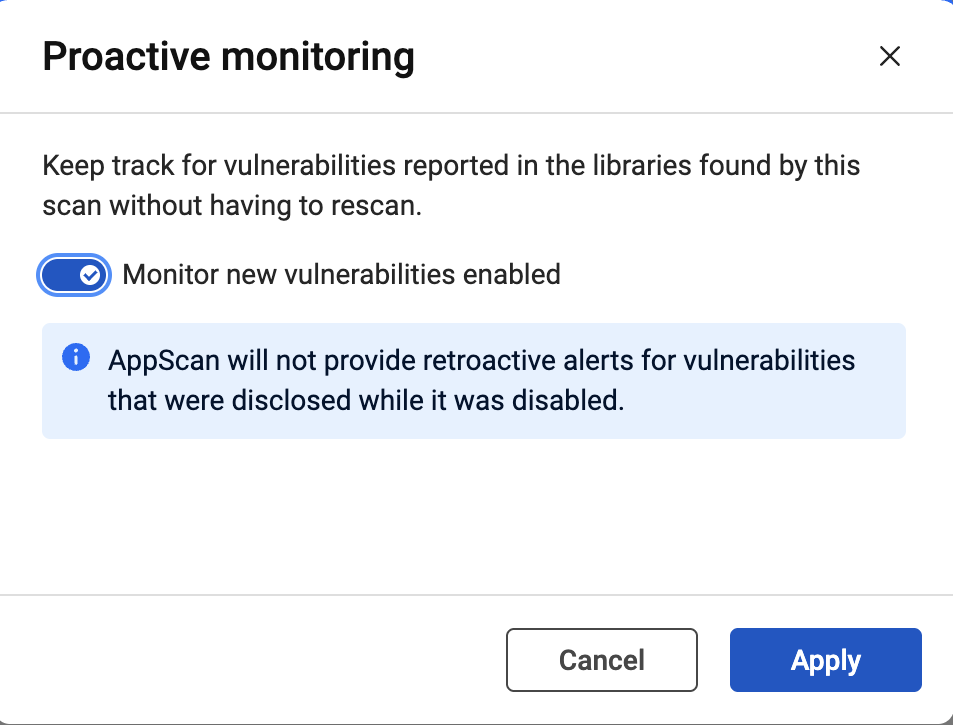Image resolution: width=953 pixels, height=725 pixels.
Task: Disable monitoring of new vulnerabilities
Action: tap(74, 275)
